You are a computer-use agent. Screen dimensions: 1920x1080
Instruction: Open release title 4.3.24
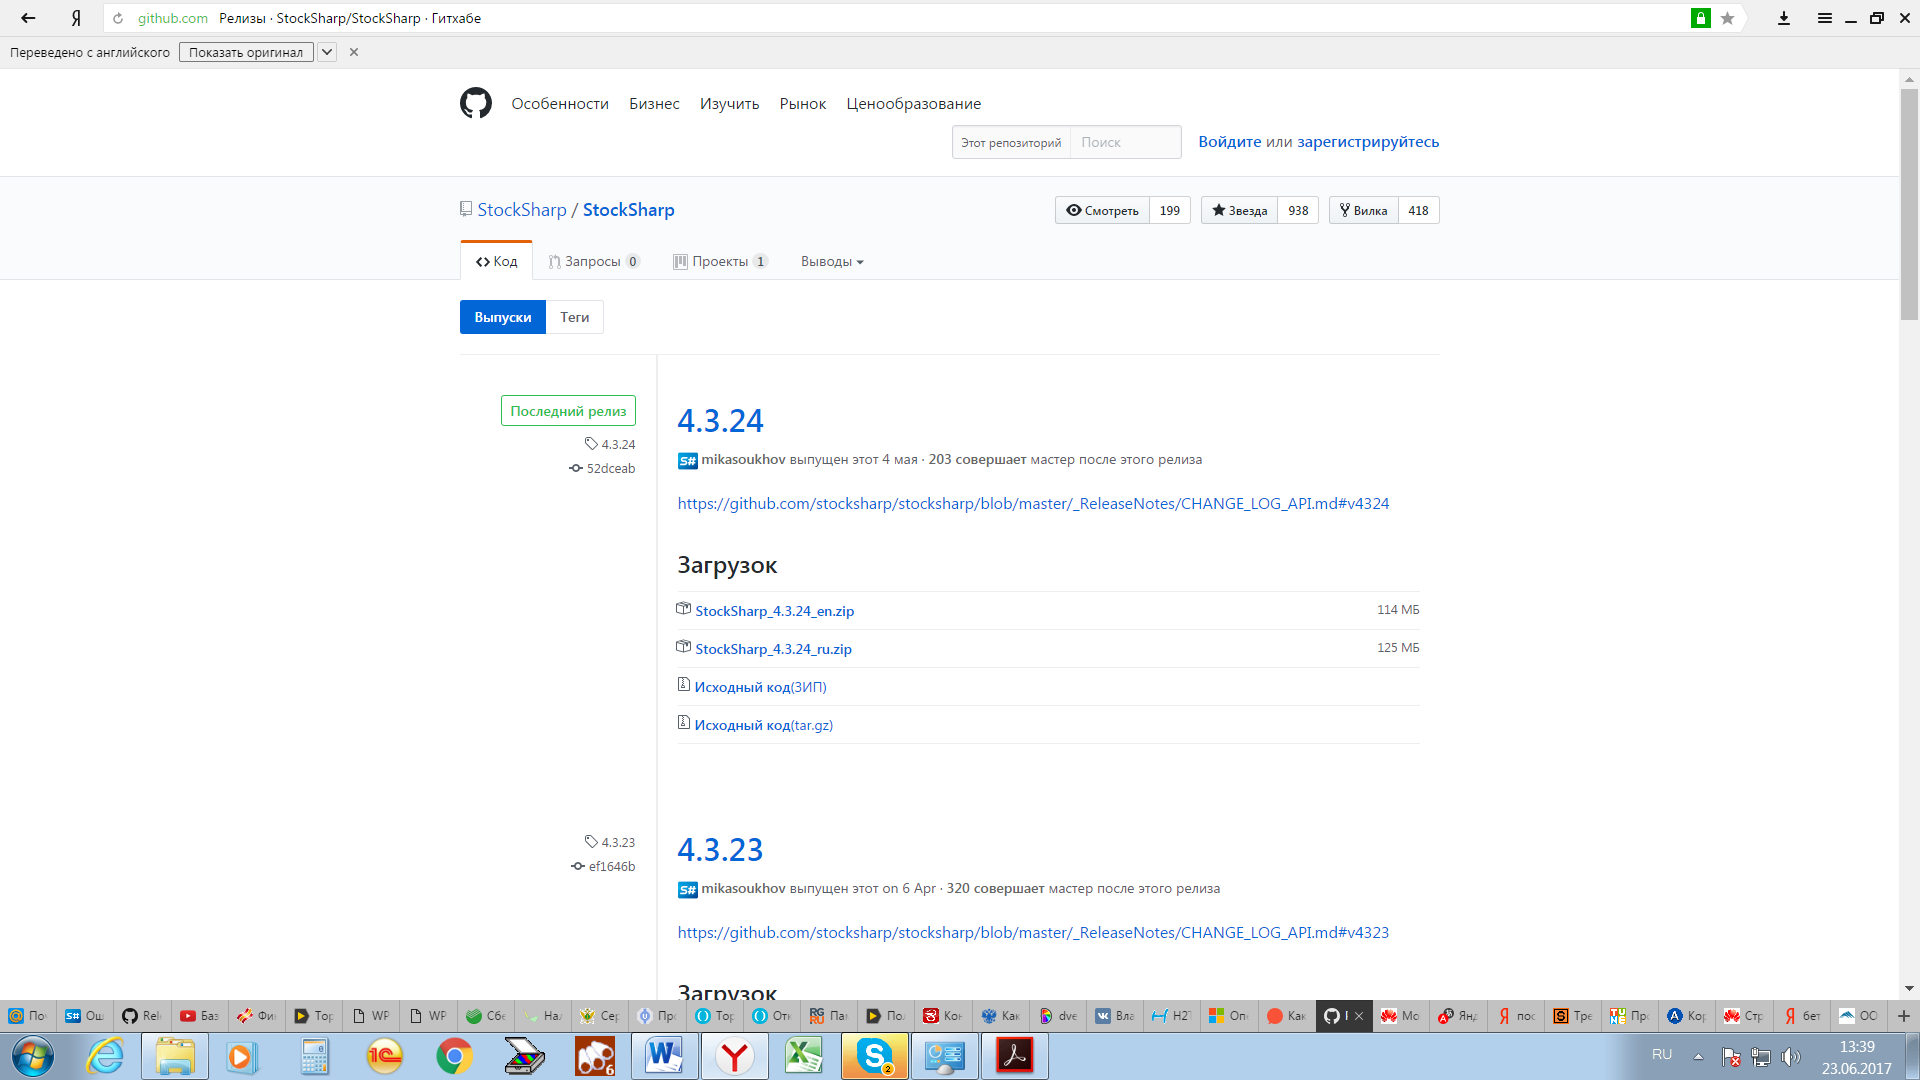(x=721, y=420)
